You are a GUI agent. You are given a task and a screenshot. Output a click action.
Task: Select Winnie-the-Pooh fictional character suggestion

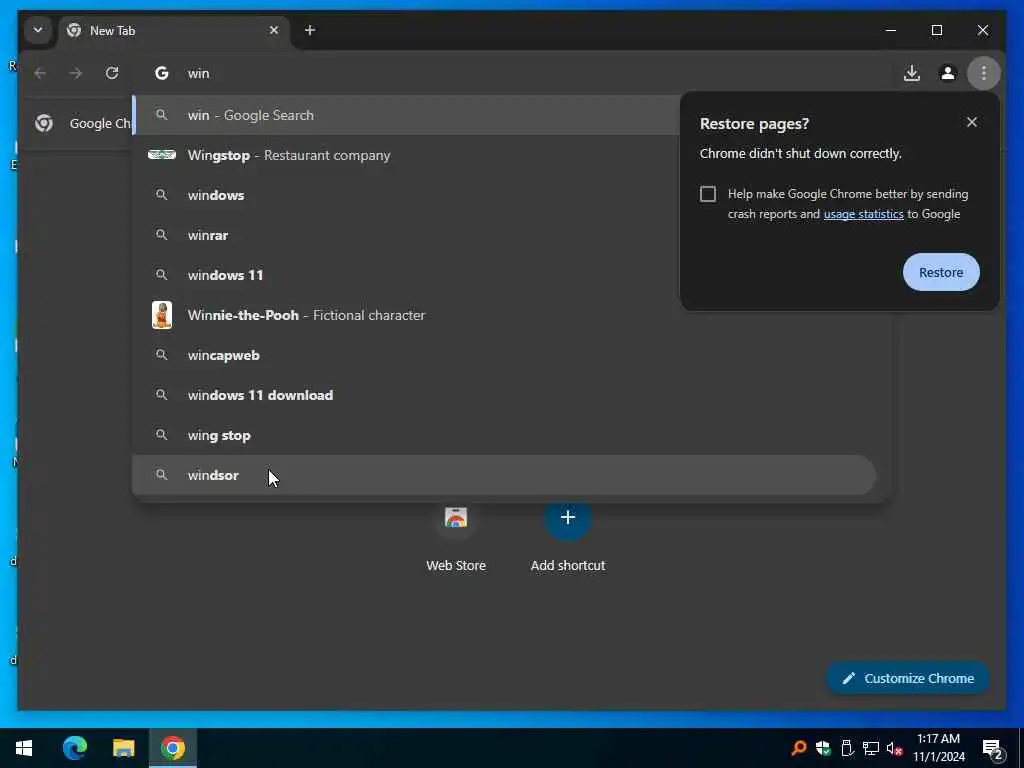coord(503,315)
